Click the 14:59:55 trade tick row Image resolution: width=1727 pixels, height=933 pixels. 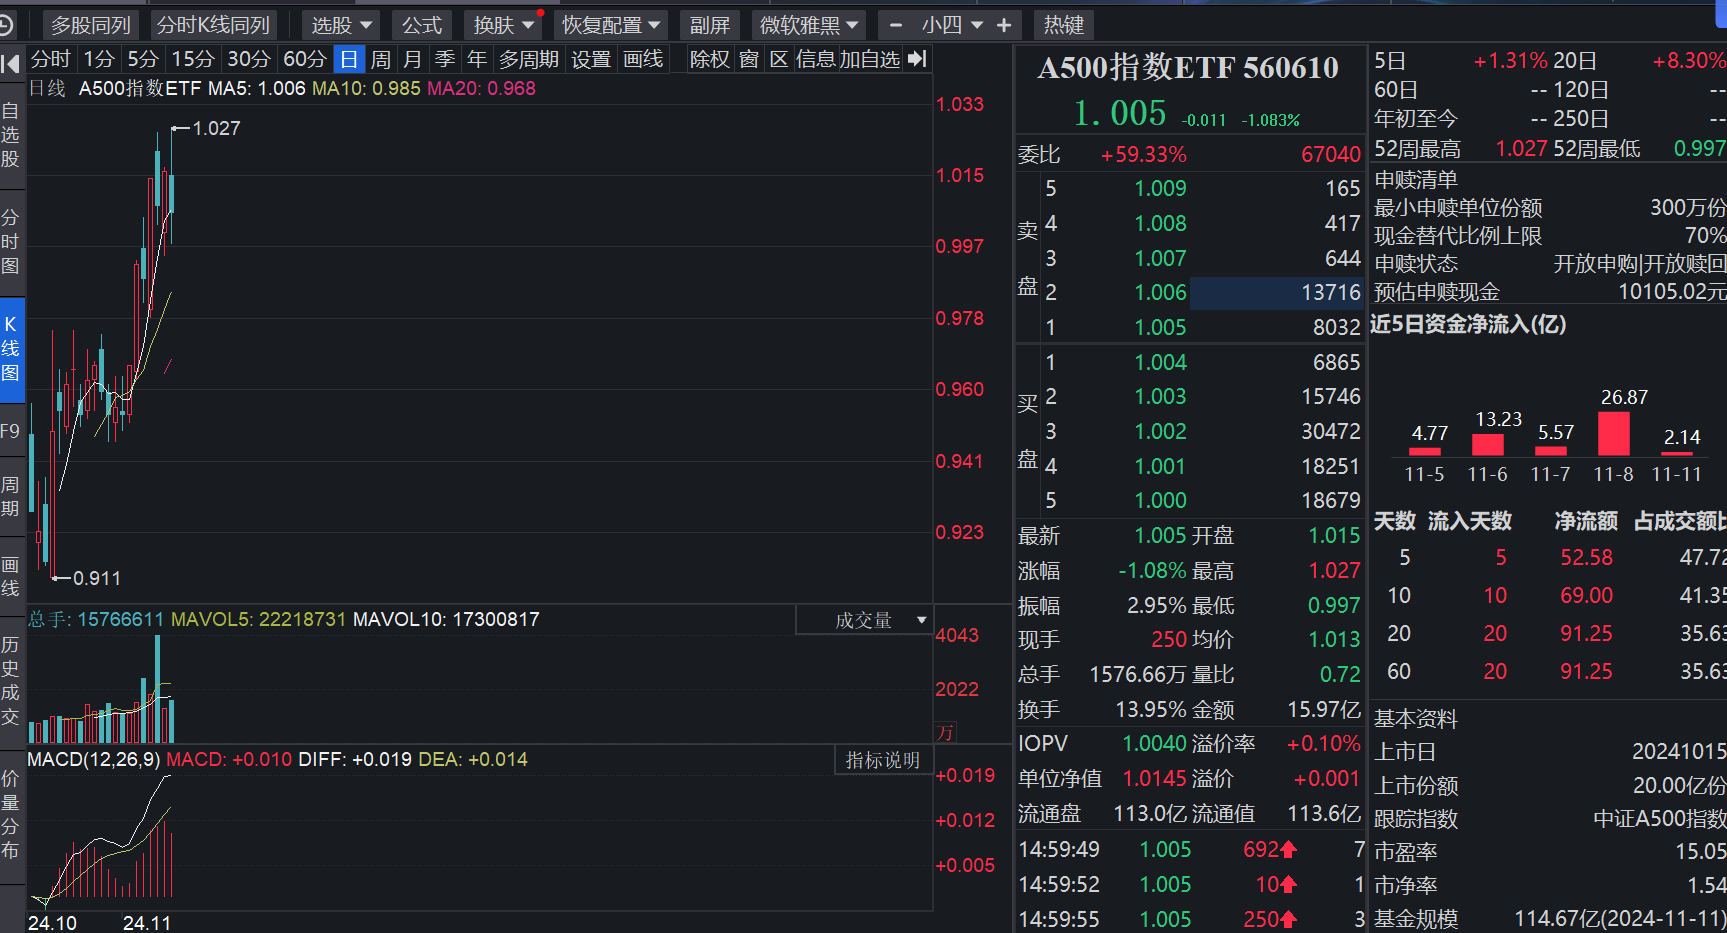(x=1190, y=919)
